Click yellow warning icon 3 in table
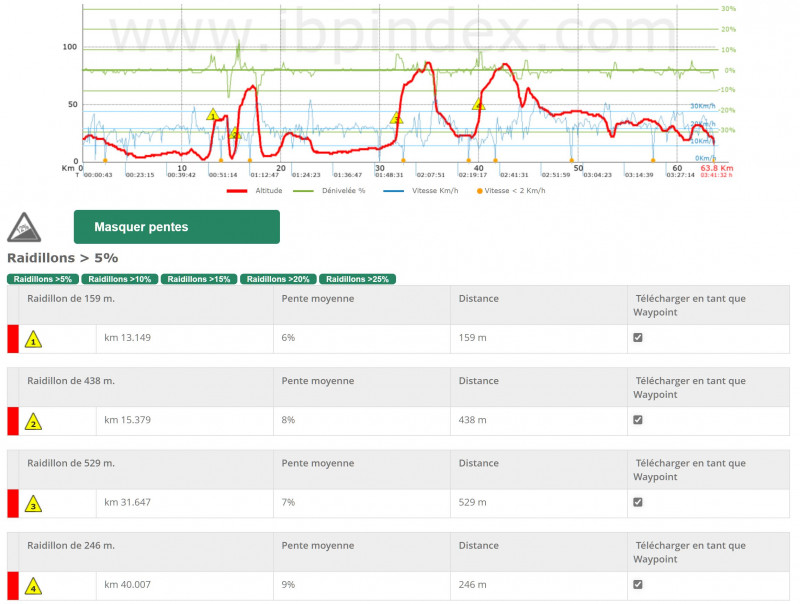The height and width of the screenshot is (604, 800). tap(34, 504)
